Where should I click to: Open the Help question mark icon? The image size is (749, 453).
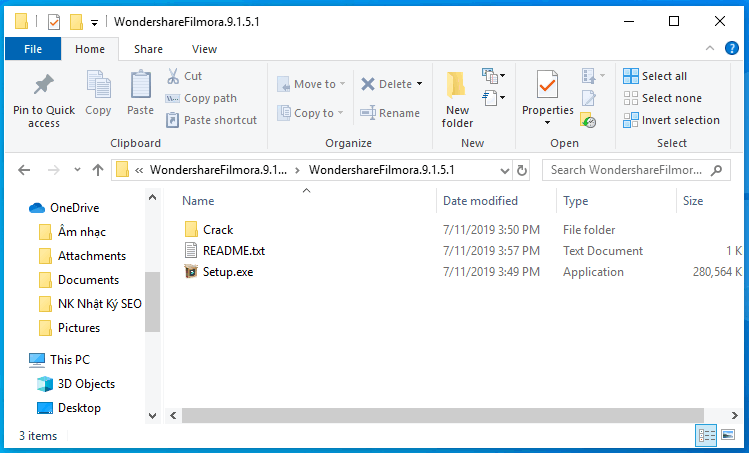pyautogui.click(x=731, y=48)
